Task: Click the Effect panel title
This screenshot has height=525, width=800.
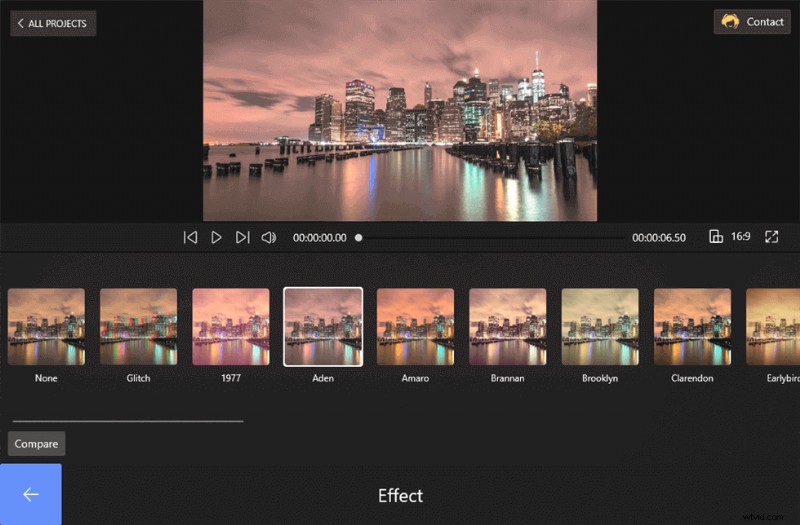Action: [x=400, y=495]
